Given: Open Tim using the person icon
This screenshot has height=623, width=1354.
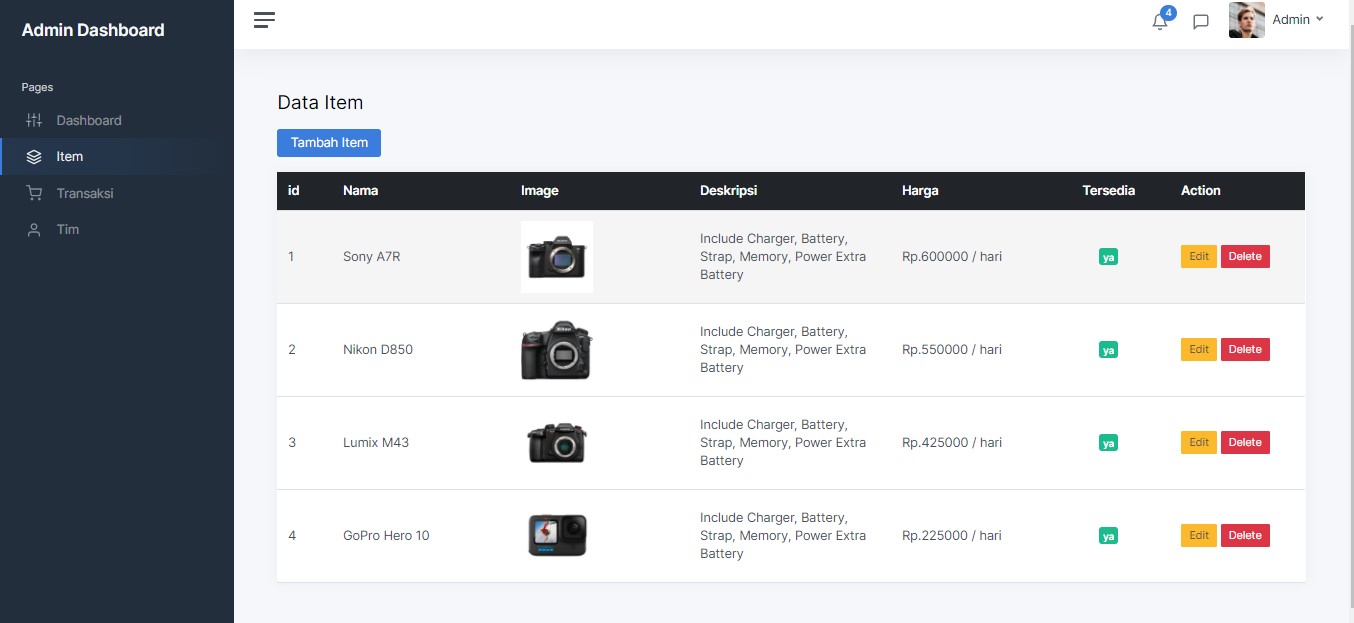Looking at the screenshot, I should click(x=33, y=229).
